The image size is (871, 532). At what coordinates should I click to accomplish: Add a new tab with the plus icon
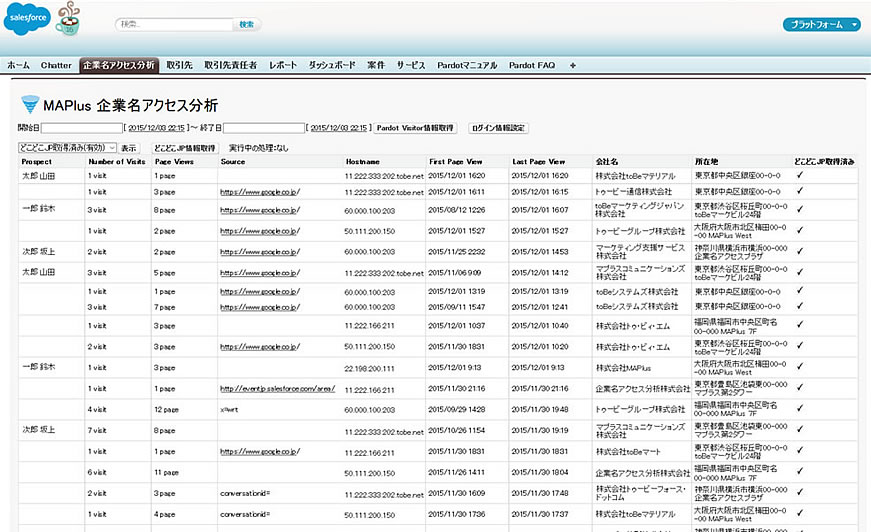click(x=573, y=66)
